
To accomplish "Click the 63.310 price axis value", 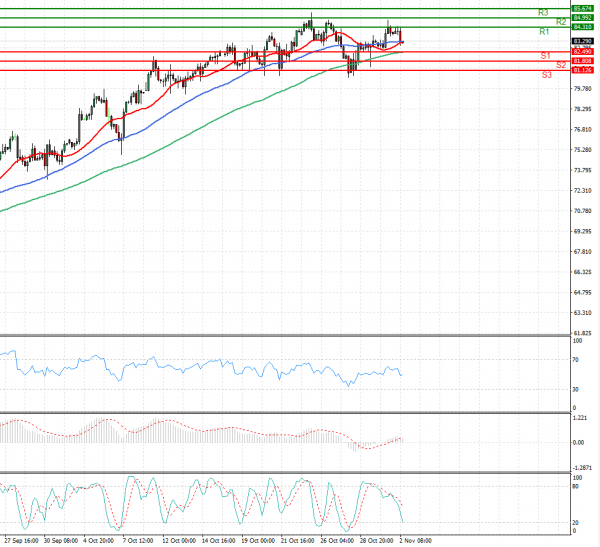I will coord(582,313).
